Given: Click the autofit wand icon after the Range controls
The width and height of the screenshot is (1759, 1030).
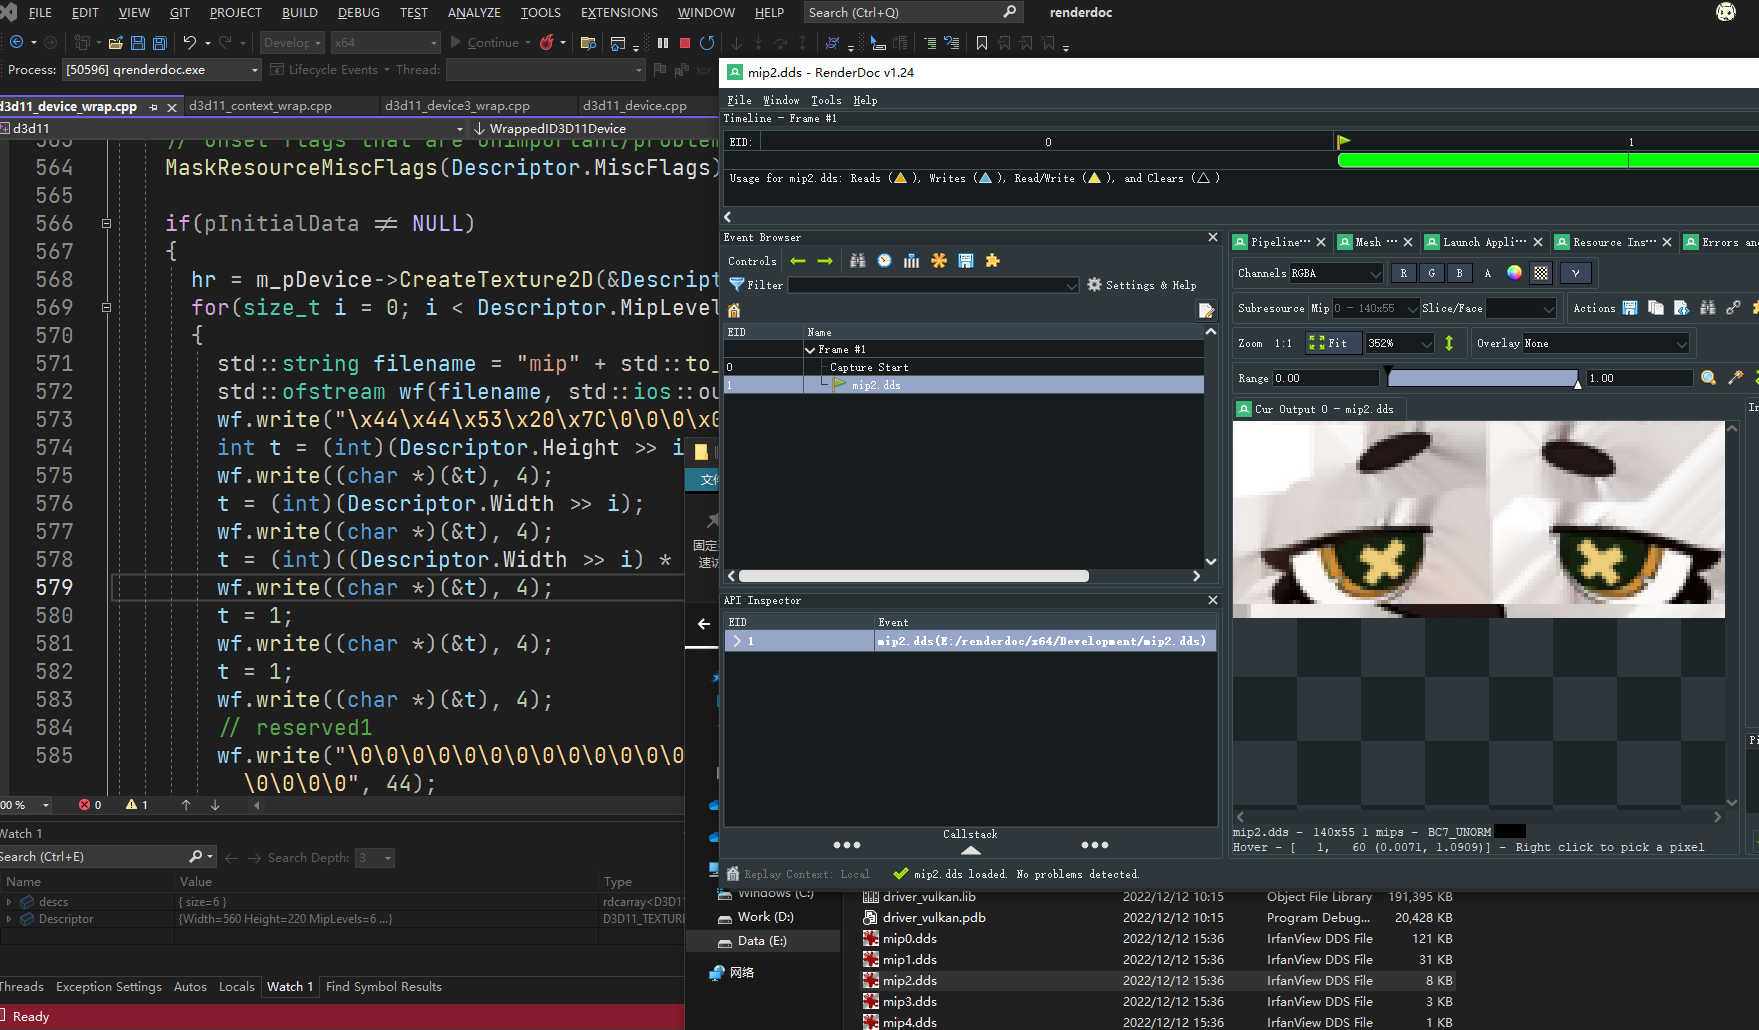Looking at the screenshot, I should click(x=1736, y=378).
